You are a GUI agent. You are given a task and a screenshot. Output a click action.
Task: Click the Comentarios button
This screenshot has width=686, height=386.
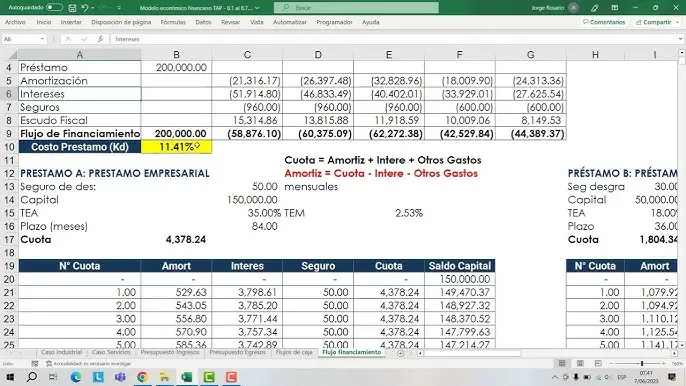click(x=604, y=22)
